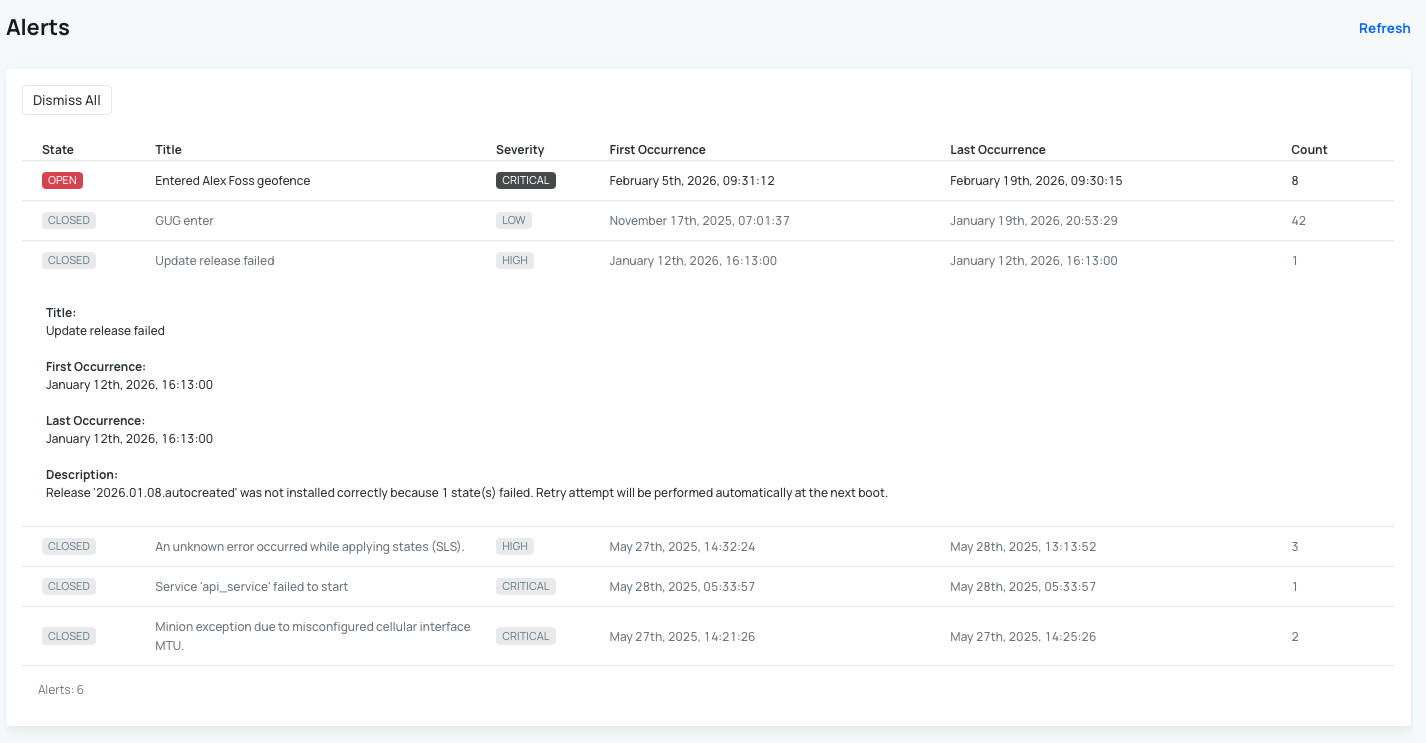Collapse the 'Update release failed' alert row
1426x743 pixels.
214,261
